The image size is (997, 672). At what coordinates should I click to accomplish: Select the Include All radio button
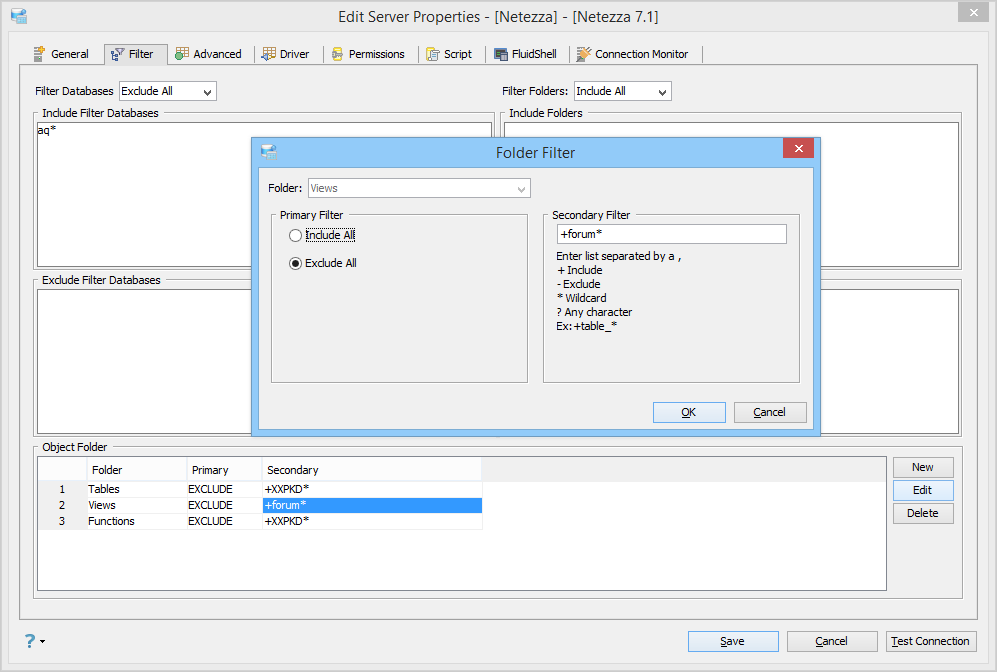click(x=295, y=235)
